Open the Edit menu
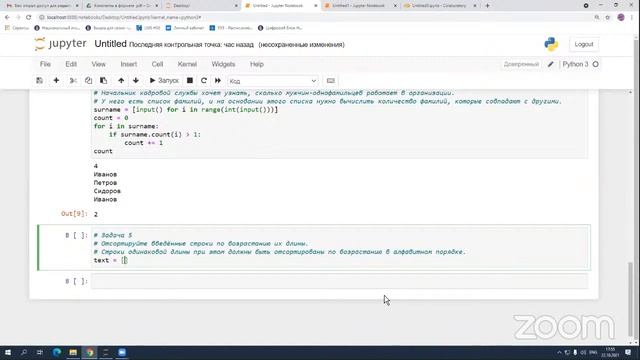Viewport: 640px width, 360px height. [71, 64]
